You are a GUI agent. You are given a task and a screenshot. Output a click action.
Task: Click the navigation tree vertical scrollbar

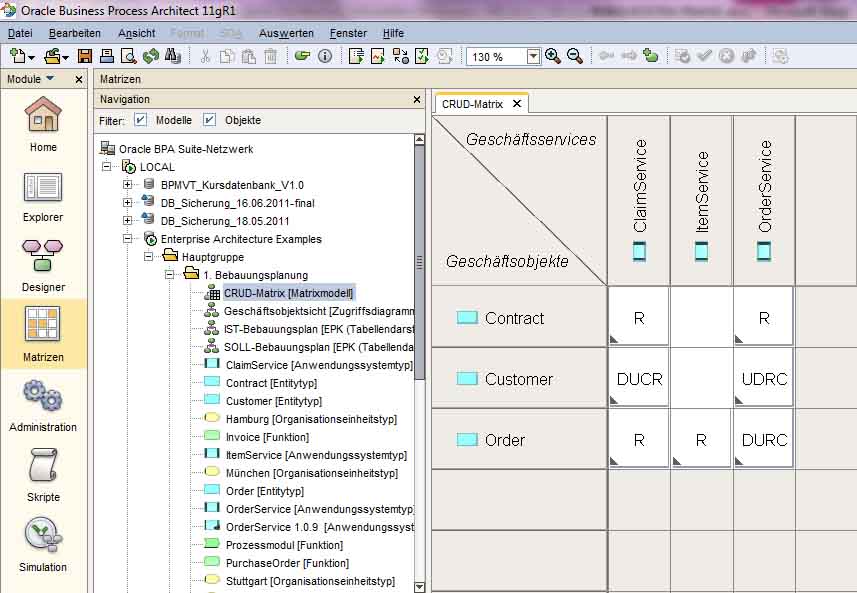[x=419, y=262]
